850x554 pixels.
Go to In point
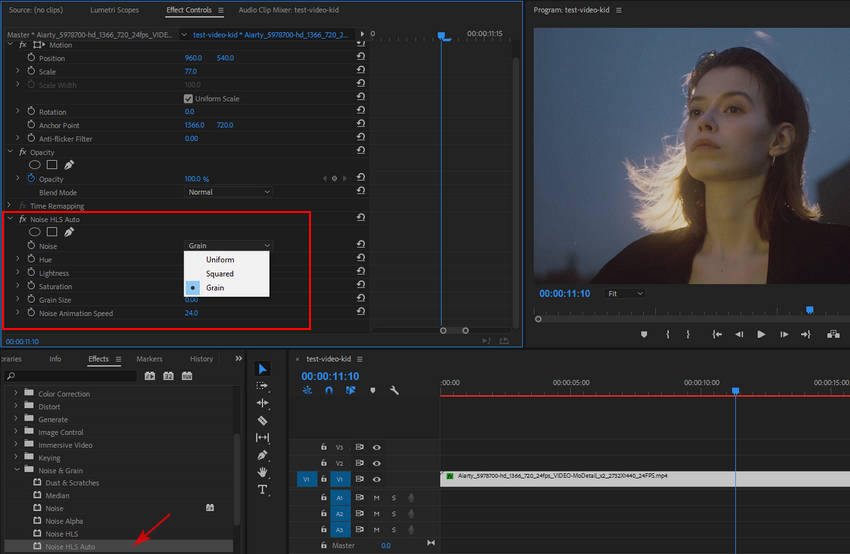coord(717,334)
